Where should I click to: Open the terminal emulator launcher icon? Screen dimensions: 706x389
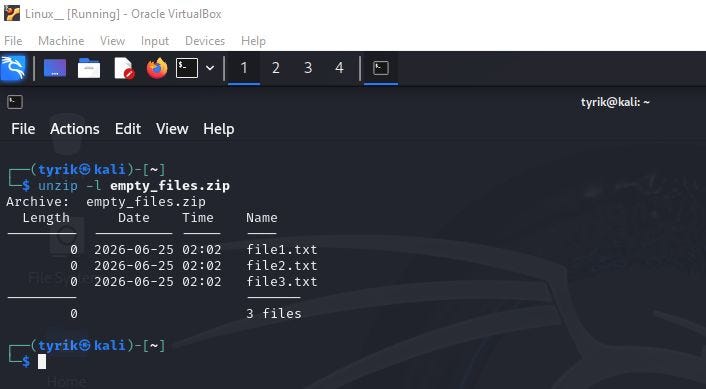coord(186,68)
